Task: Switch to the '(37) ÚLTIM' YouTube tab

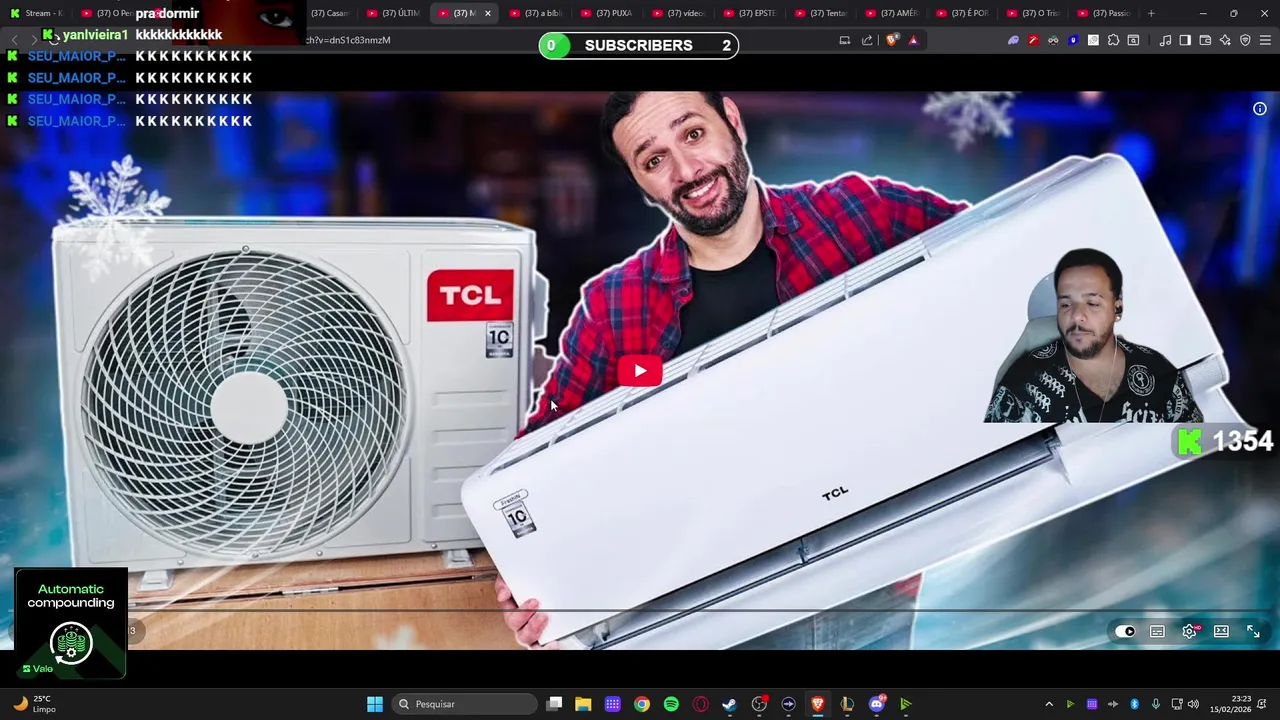Action: [x=394, y=13]
